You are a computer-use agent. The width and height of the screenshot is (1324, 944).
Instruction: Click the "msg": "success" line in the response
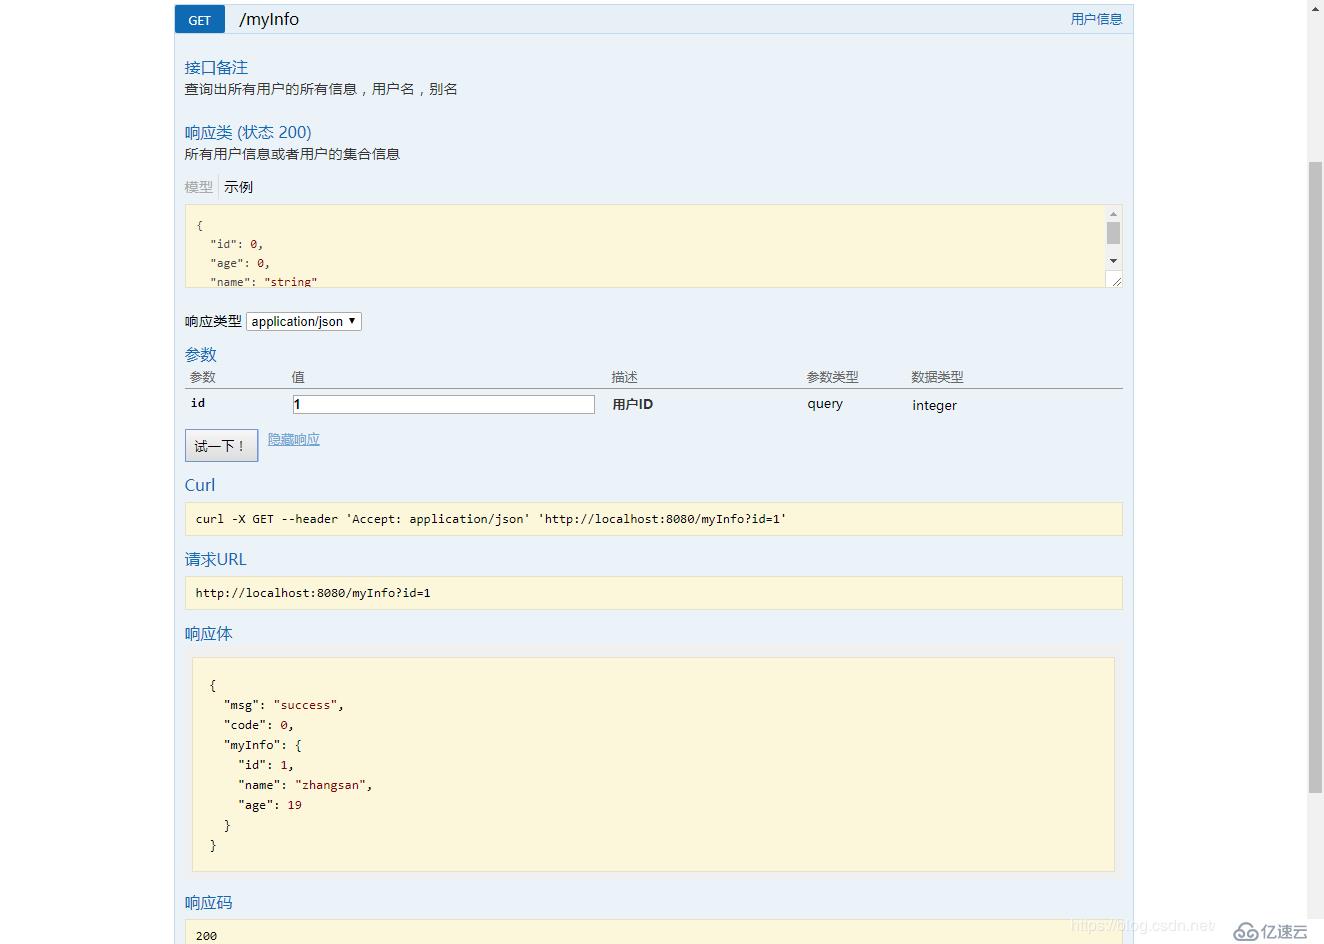(x=284, y=705)
